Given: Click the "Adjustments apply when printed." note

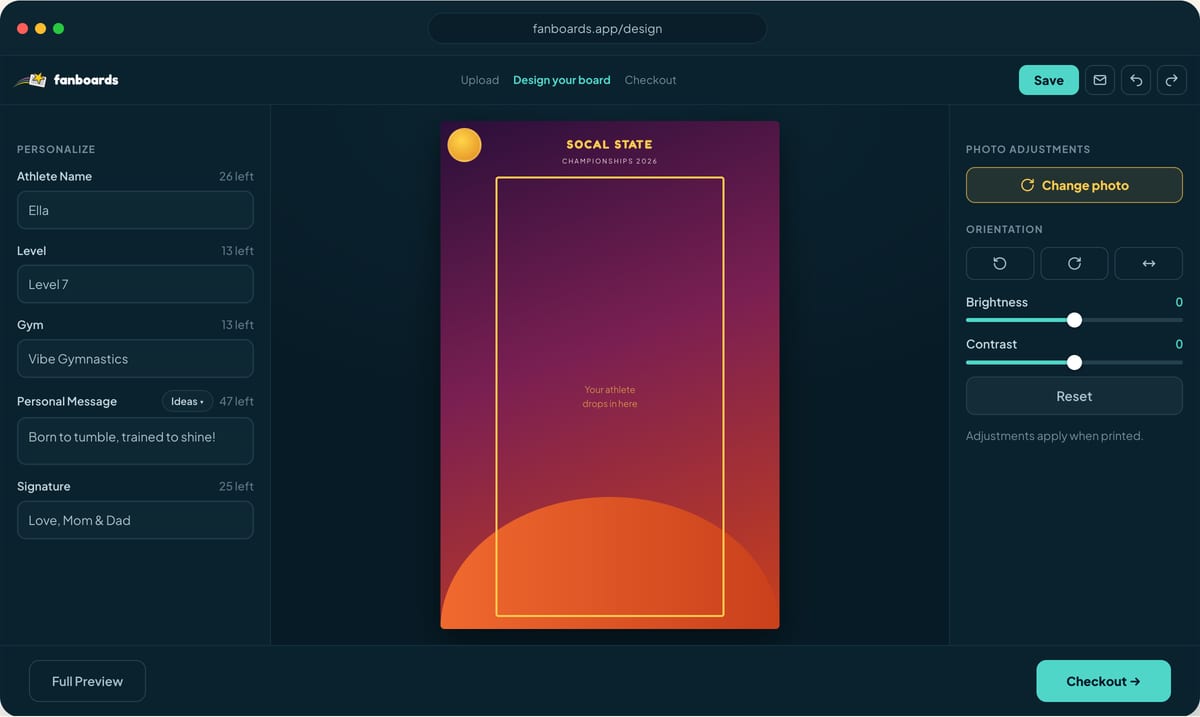Looking at the screenshot, I should click(1054, 436).
